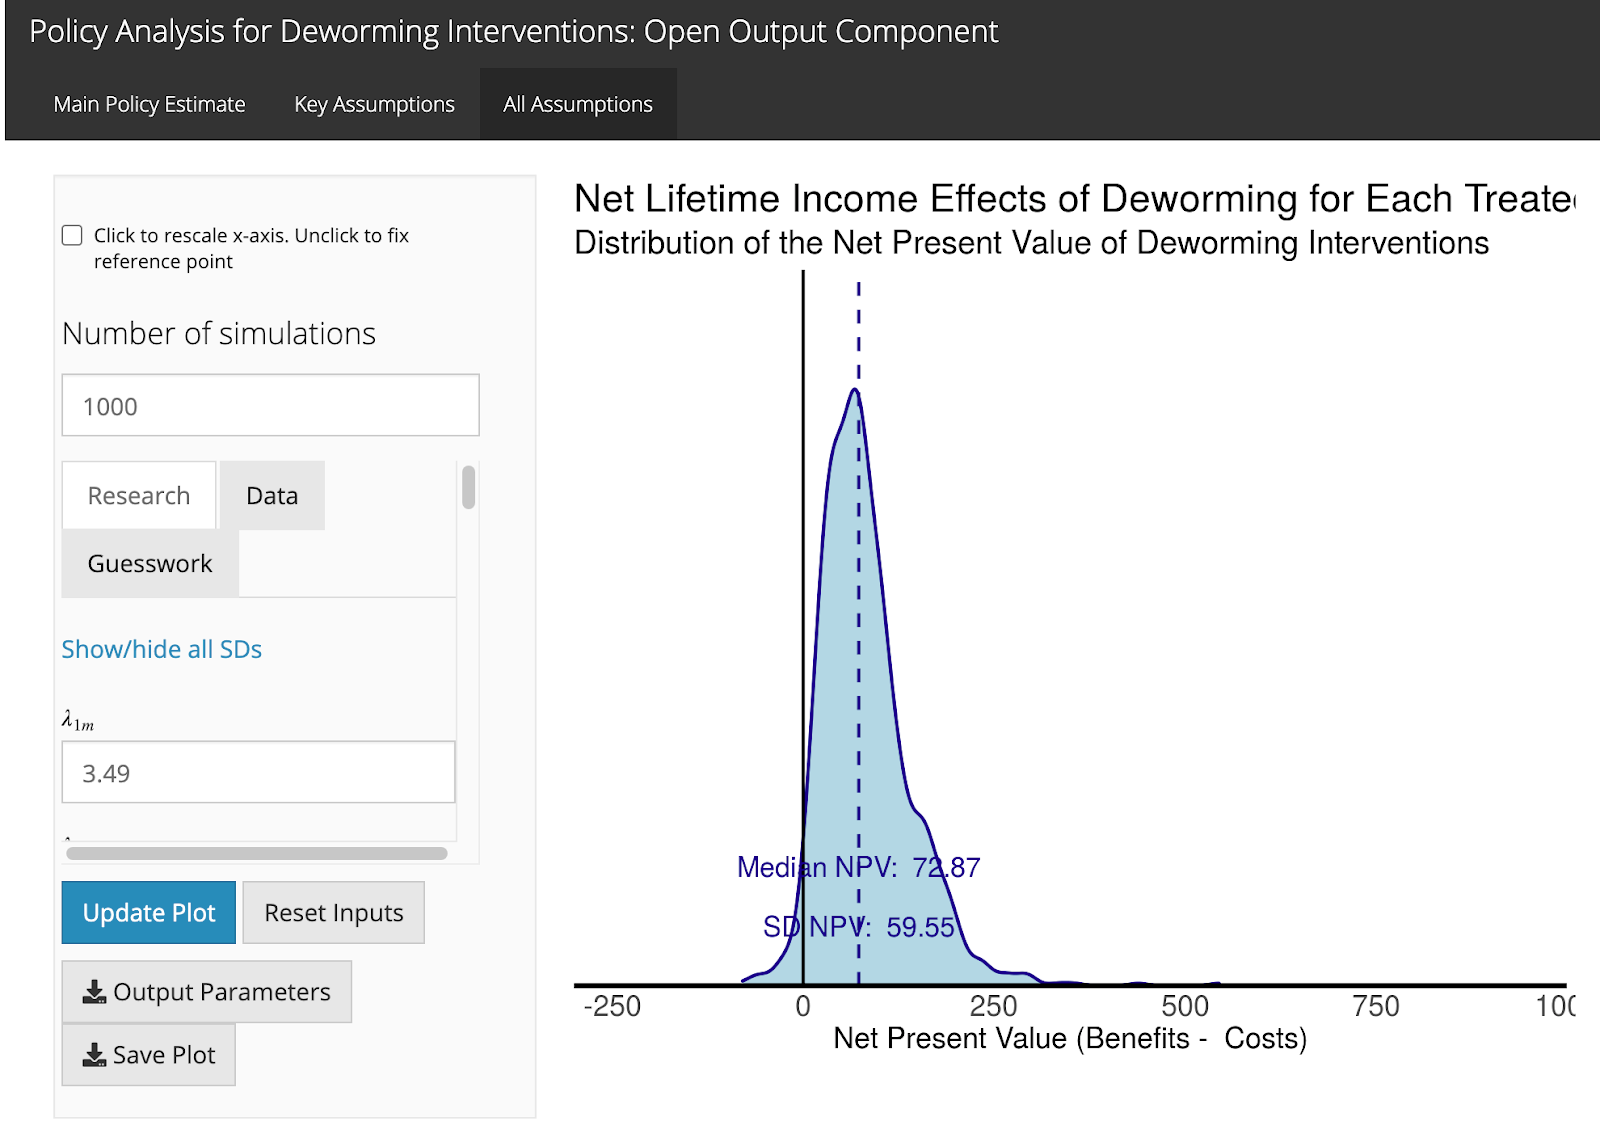
Task: Click the Show/hide all SDs link
Action: point(162,649)
